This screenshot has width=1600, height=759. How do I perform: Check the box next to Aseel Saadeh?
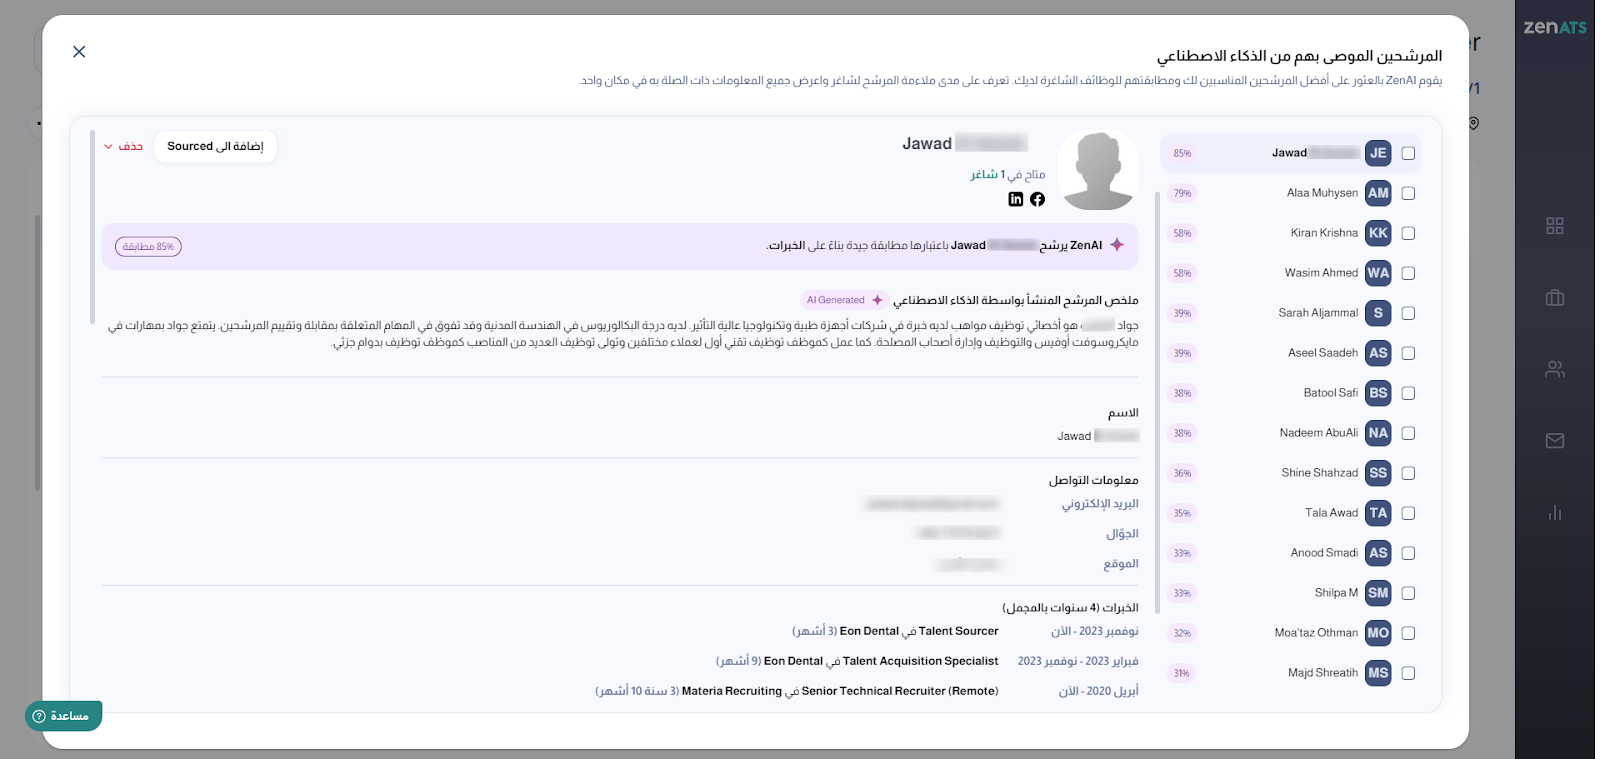click(1408, 353)
